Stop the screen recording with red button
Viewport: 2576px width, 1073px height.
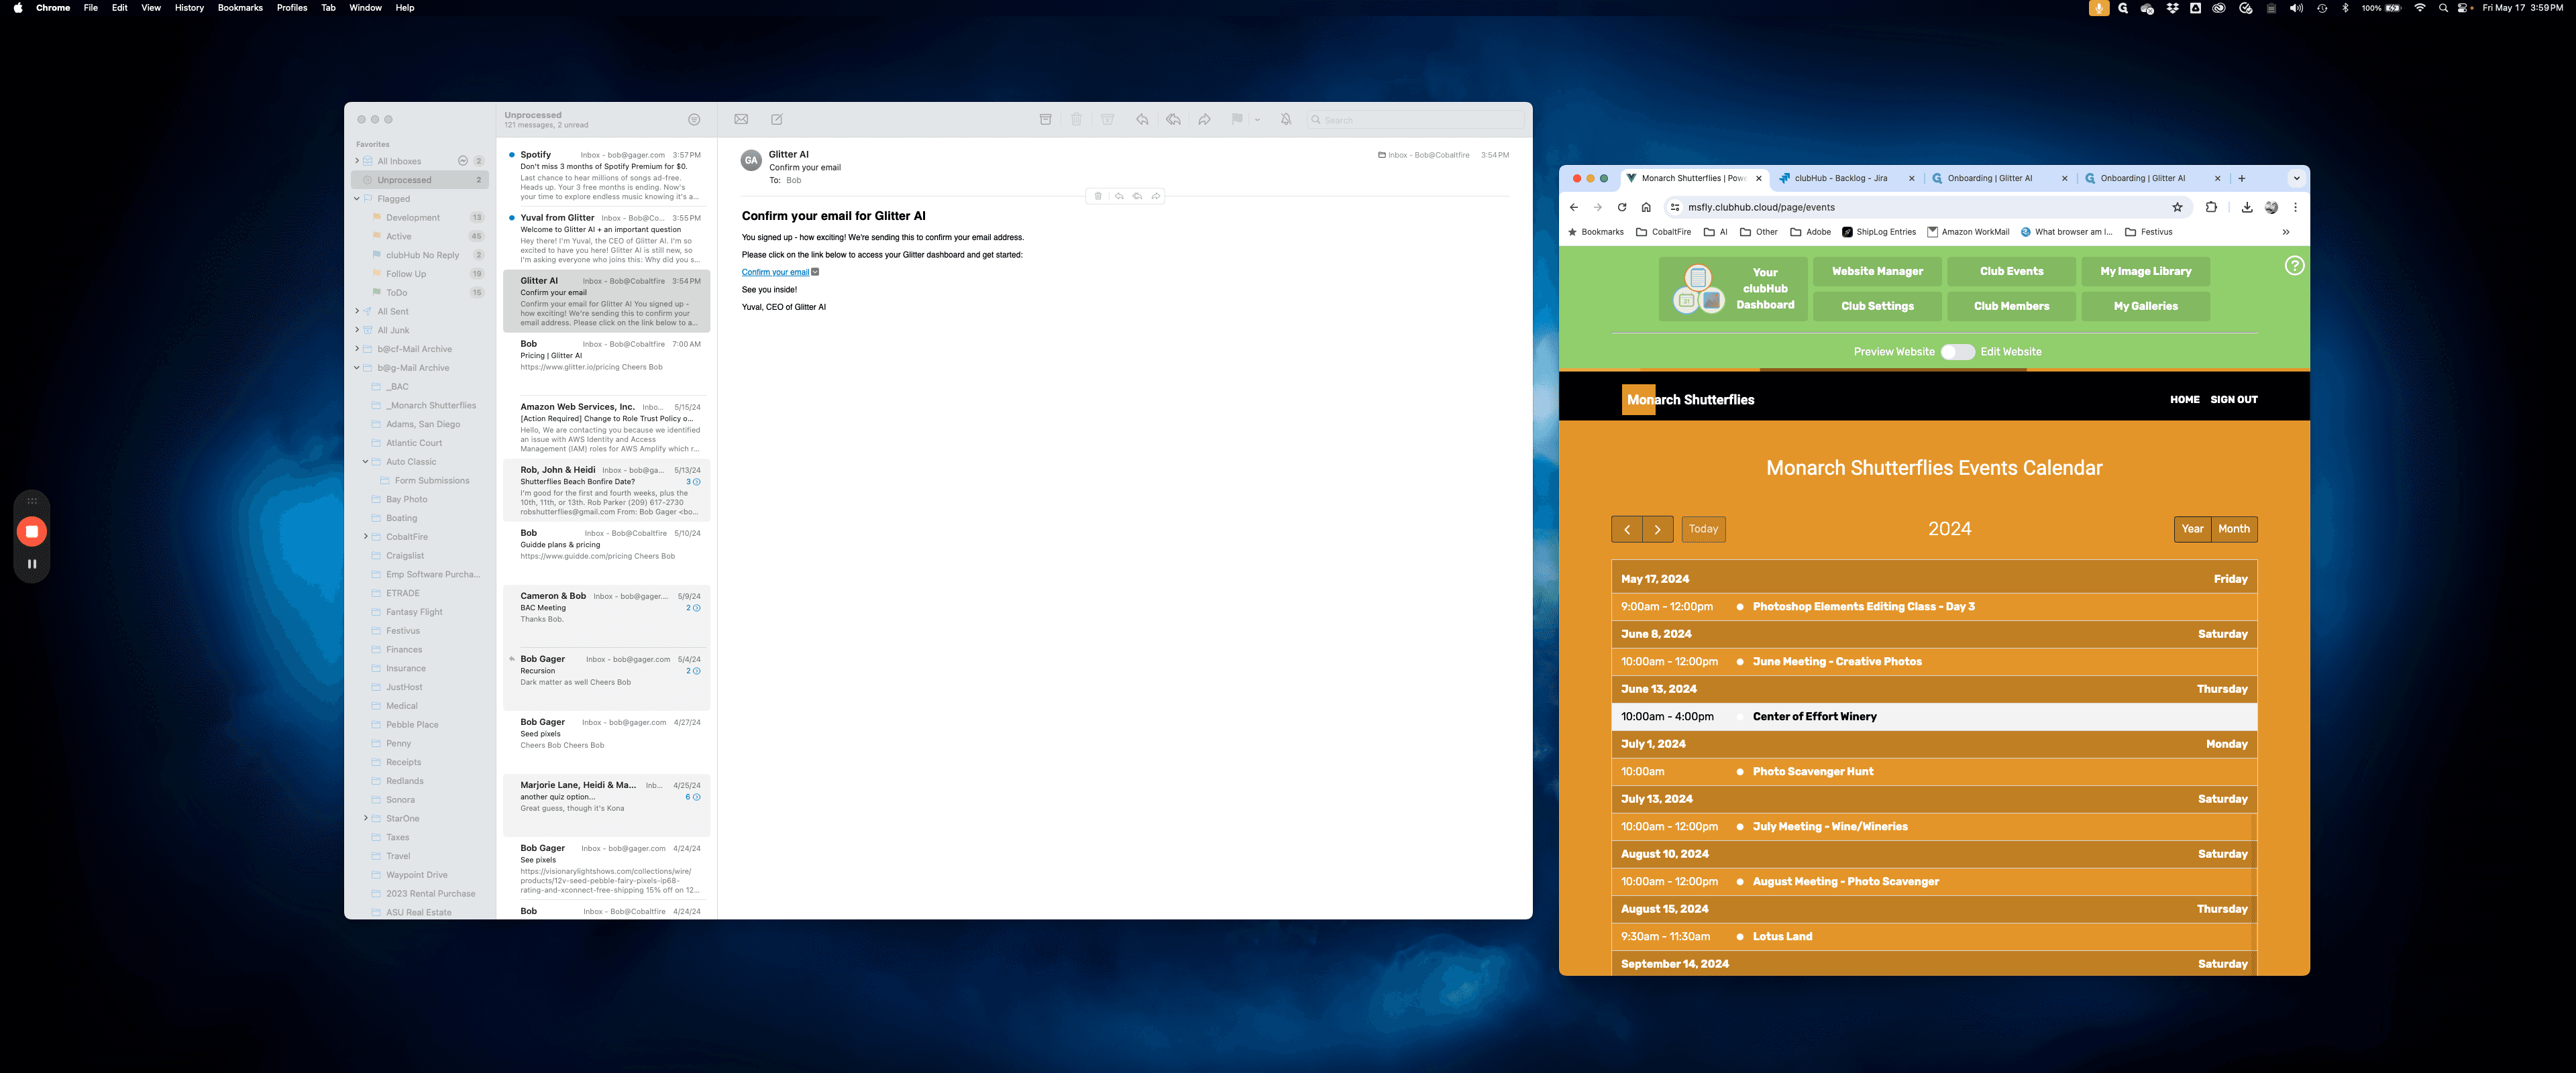tap(32, 531)
